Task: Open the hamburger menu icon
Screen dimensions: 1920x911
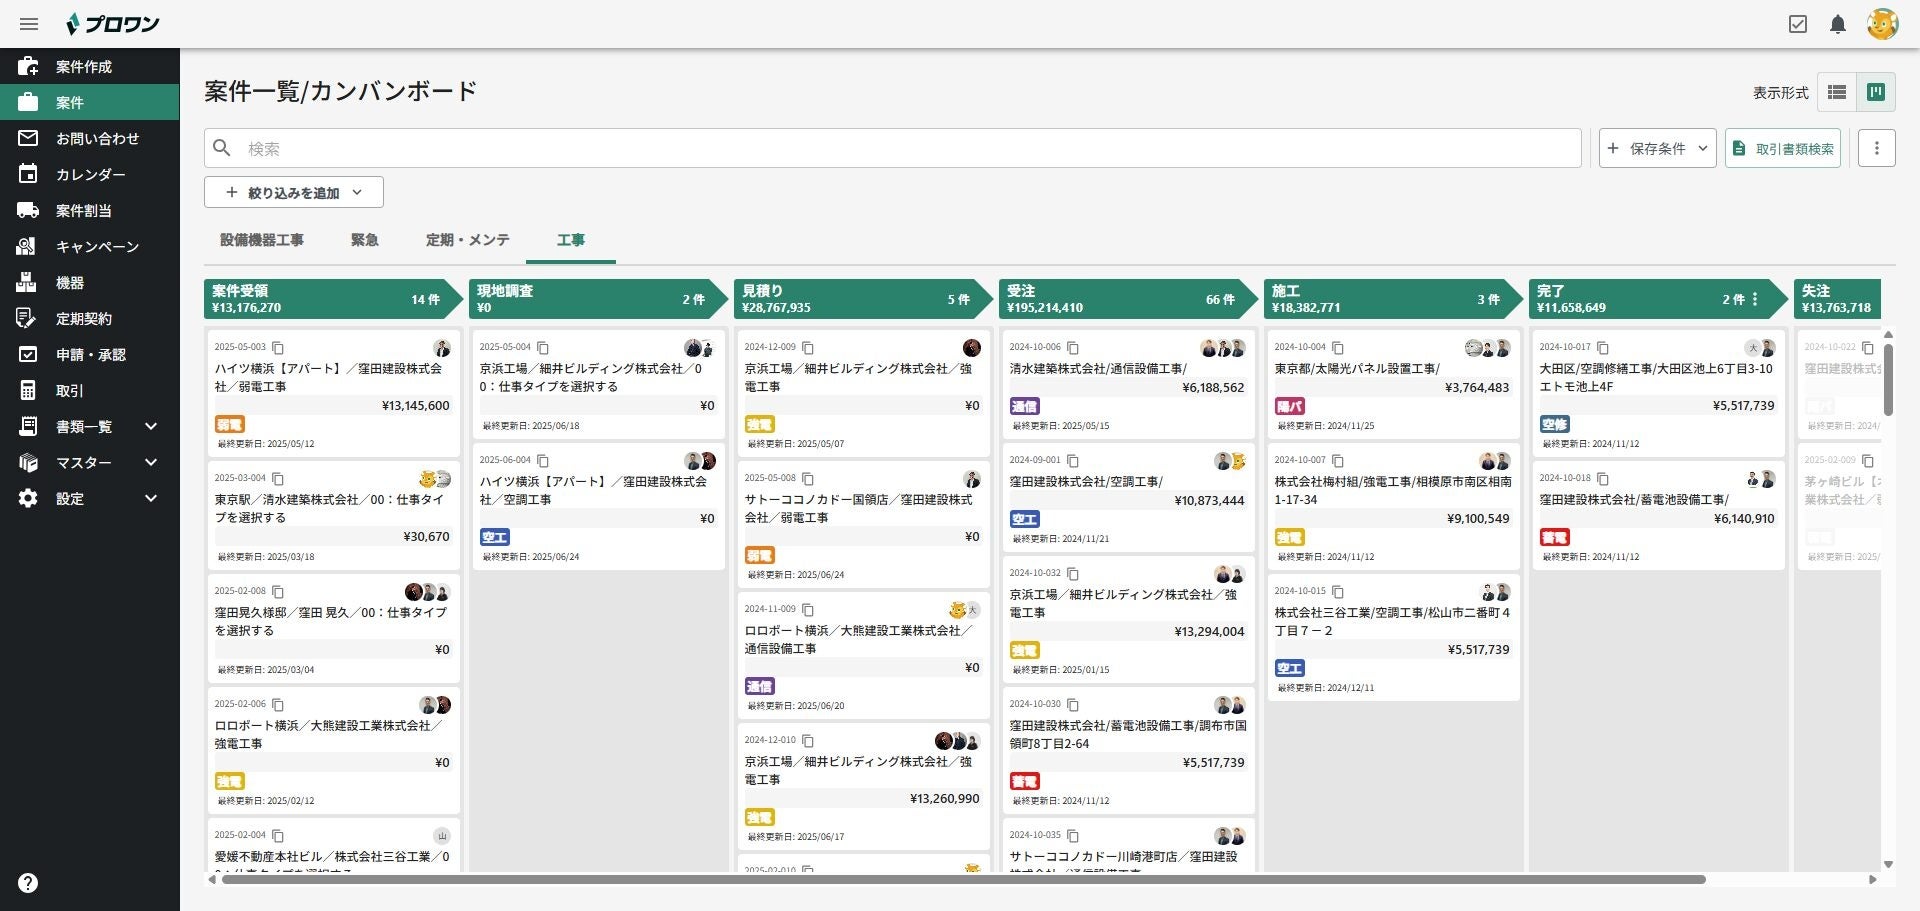Action: [29, 24]
